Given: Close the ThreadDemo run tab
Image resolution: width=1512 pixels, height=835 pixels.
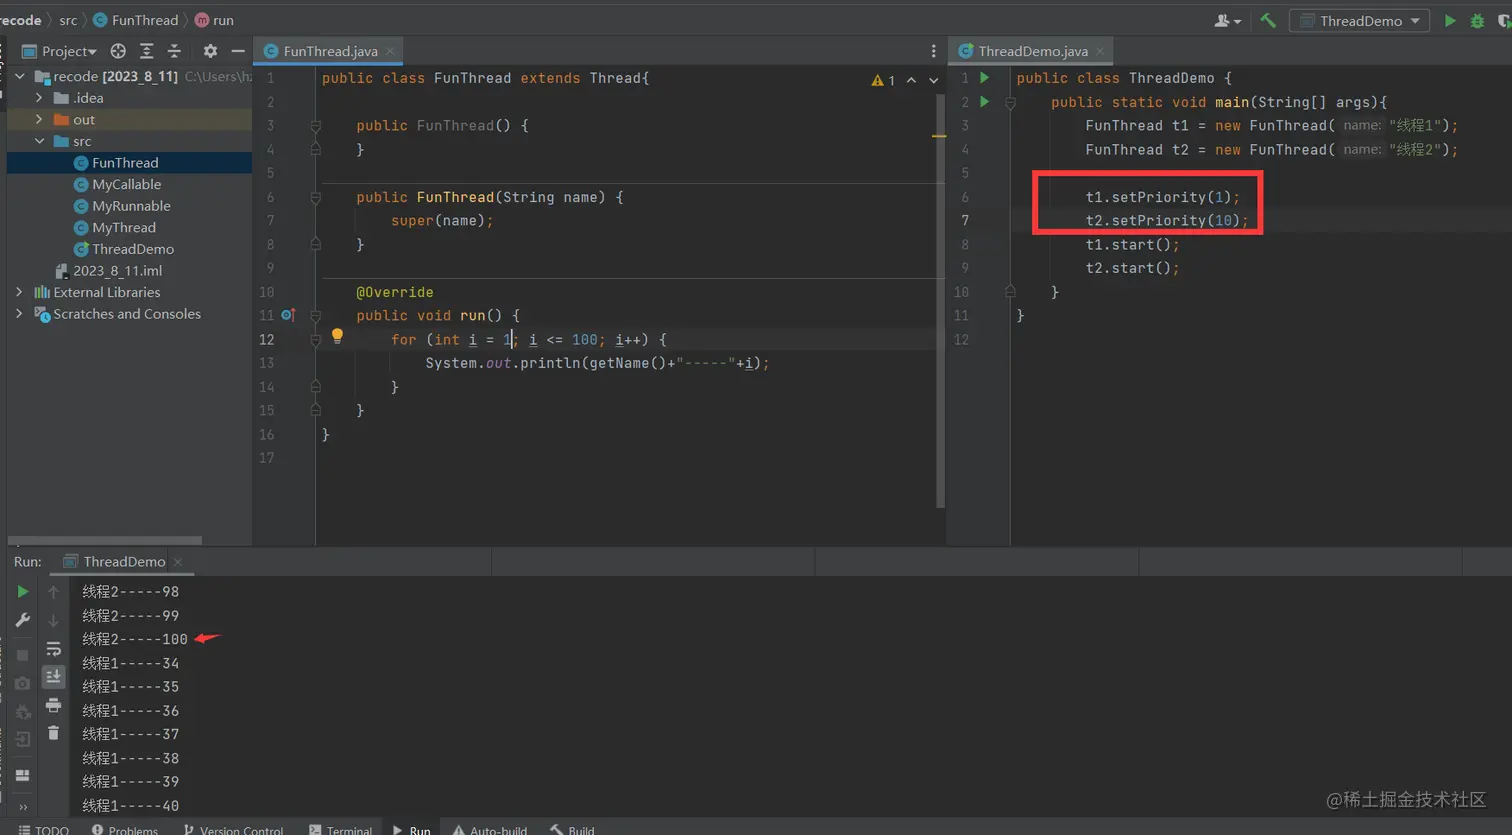Looking at the screenshot, I should (178, 562).
